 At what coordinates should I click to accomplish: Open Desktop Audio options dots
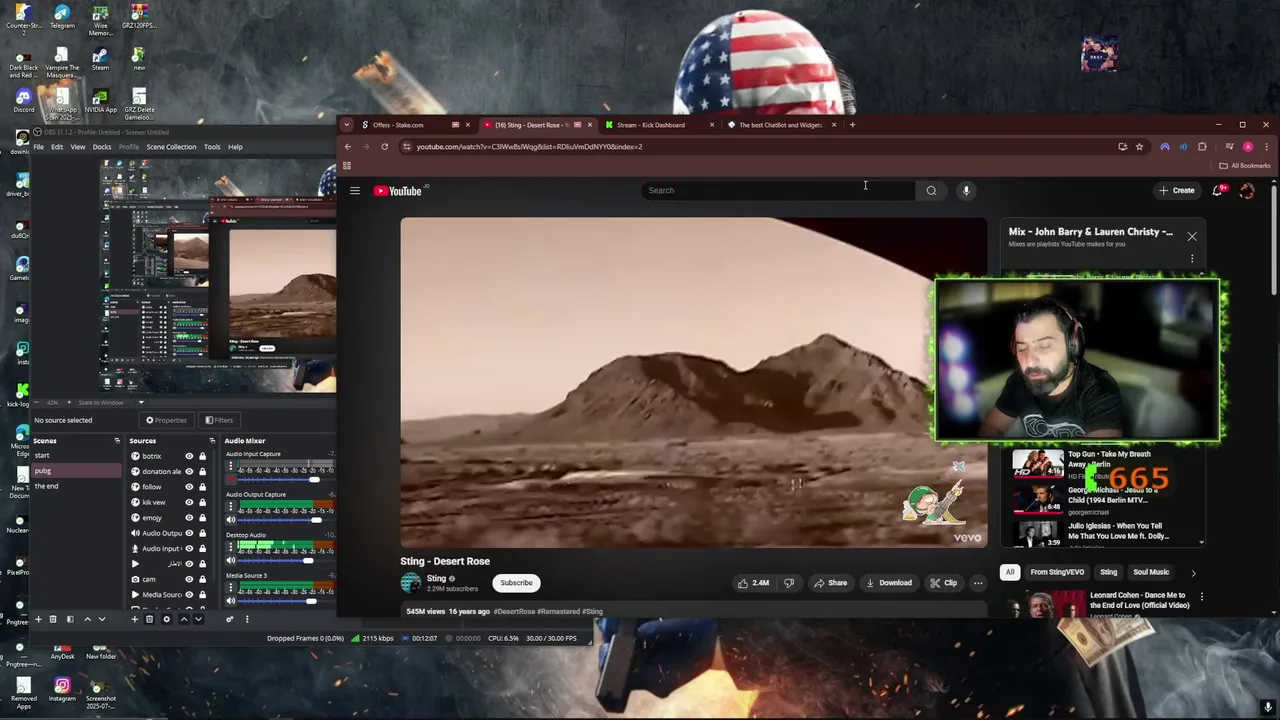click(231, 546)
